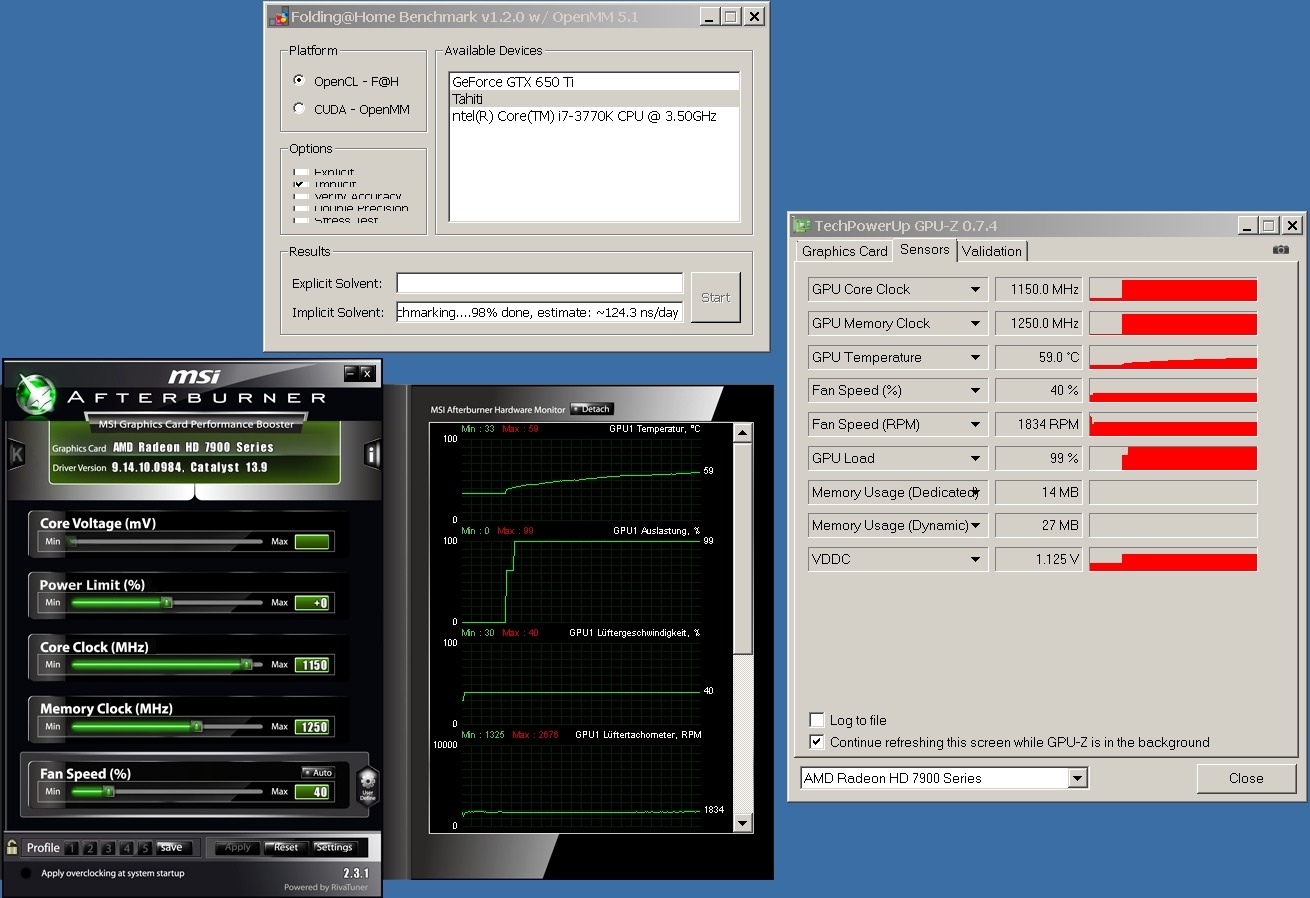Check the Log to file box in GPU-Z

pos(817,720)
